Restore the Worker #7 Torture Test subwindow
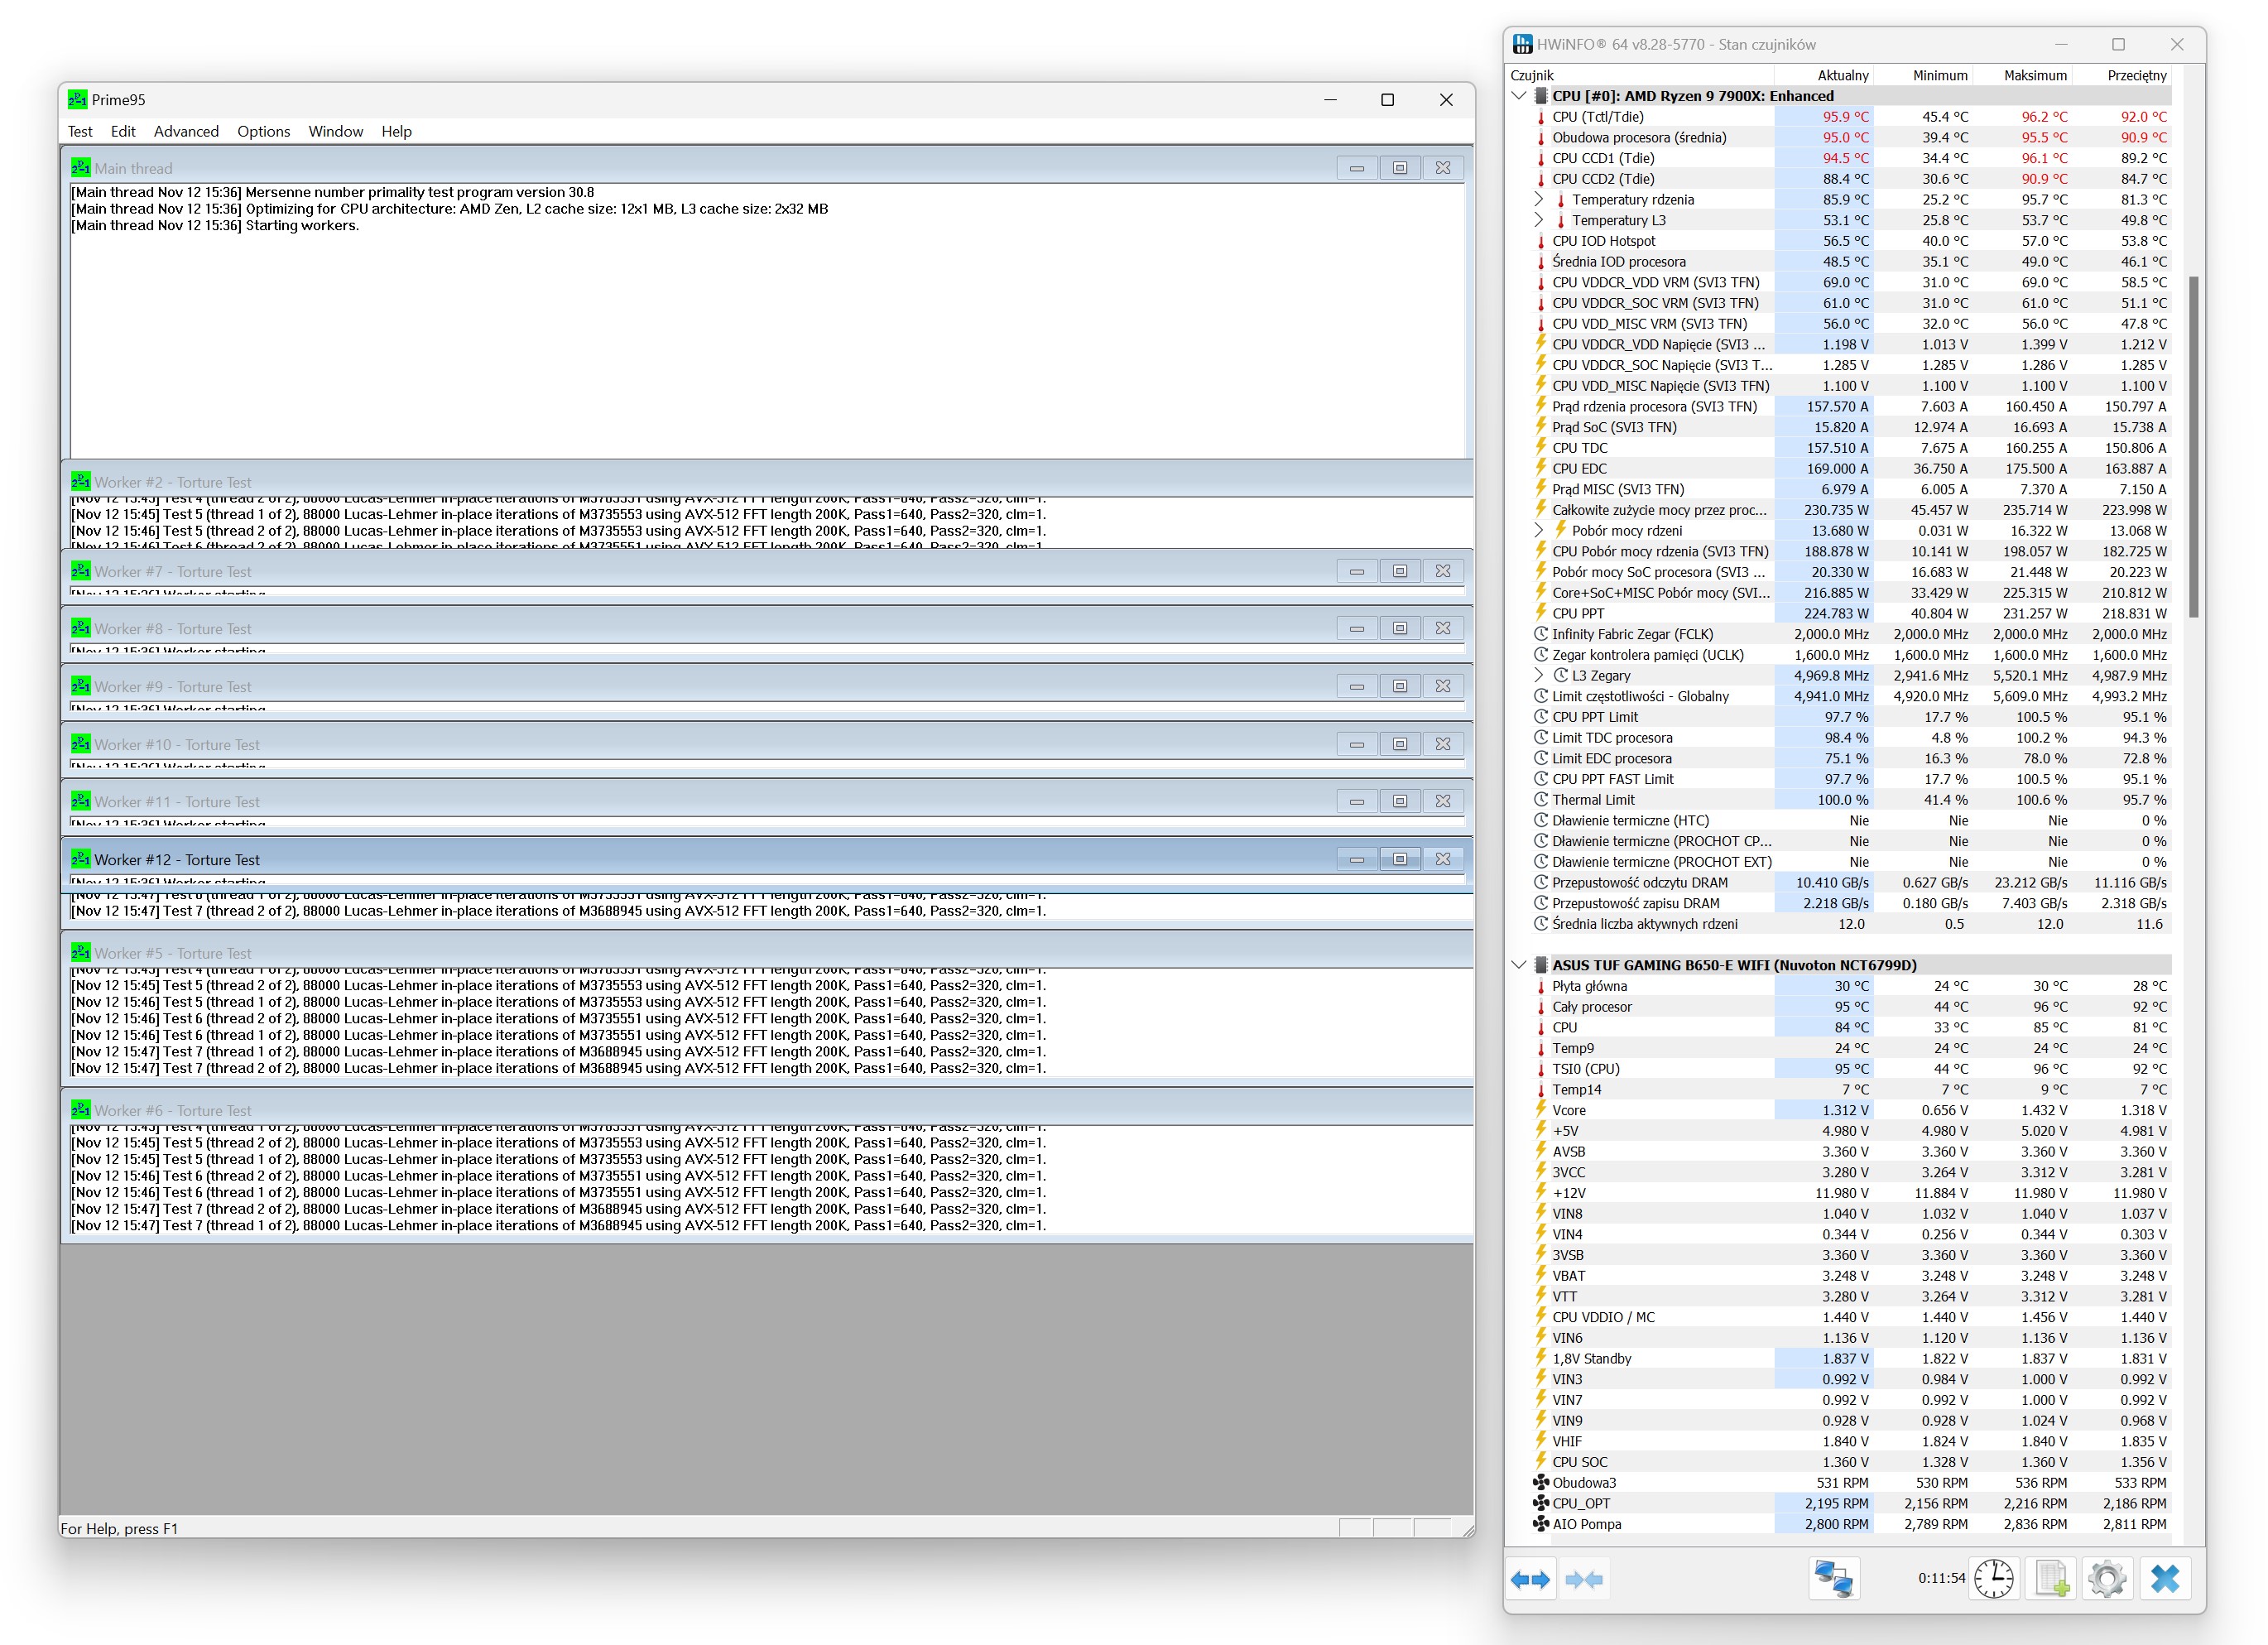This screenshot has width=2268, height=1645. point(1399,571)
